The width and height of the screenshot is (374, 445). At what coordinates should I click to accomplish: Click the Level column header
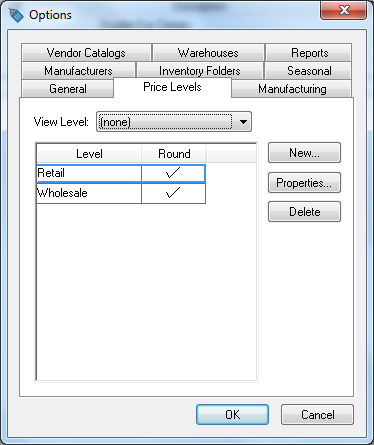tap(89, 154)
